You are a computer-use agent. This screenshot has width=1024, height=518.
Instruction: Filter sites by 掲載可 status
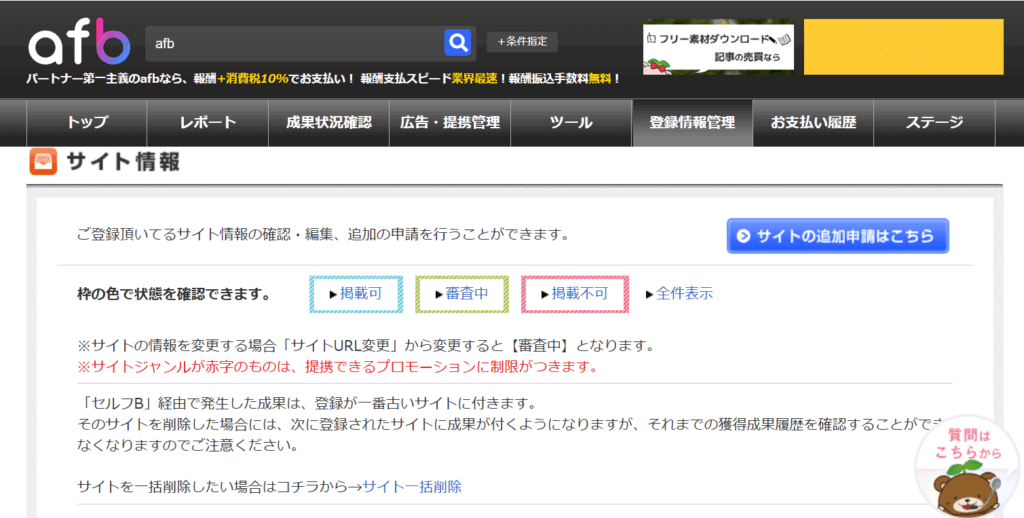pyautogui.click(x=355, y=294)
